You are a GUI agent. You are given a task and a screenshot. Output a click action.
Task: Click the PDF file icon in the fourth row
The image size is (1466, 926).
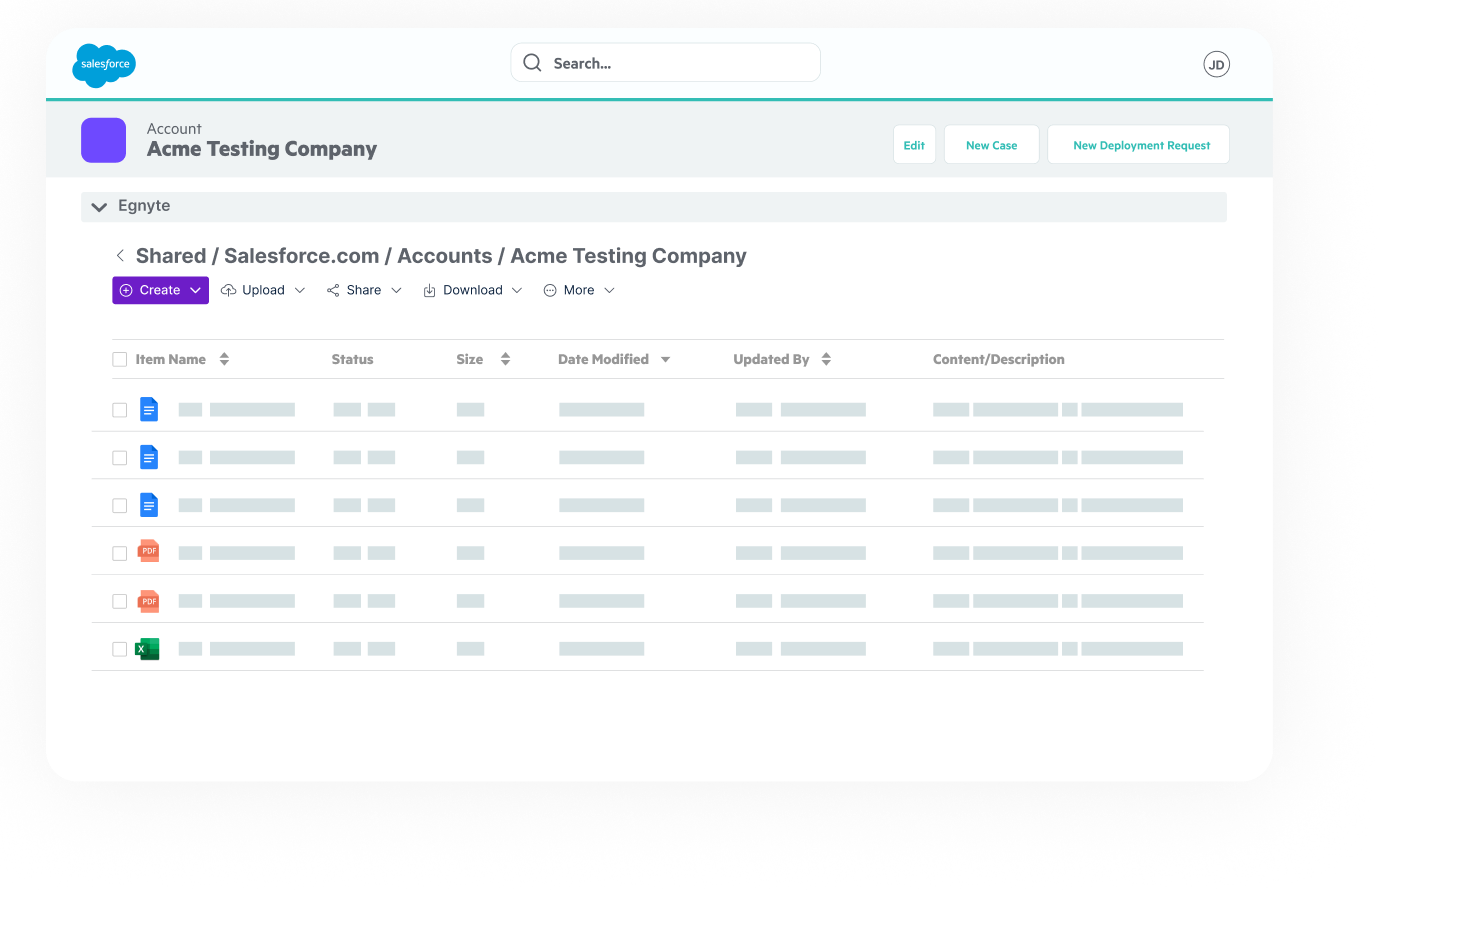[148, 551]
